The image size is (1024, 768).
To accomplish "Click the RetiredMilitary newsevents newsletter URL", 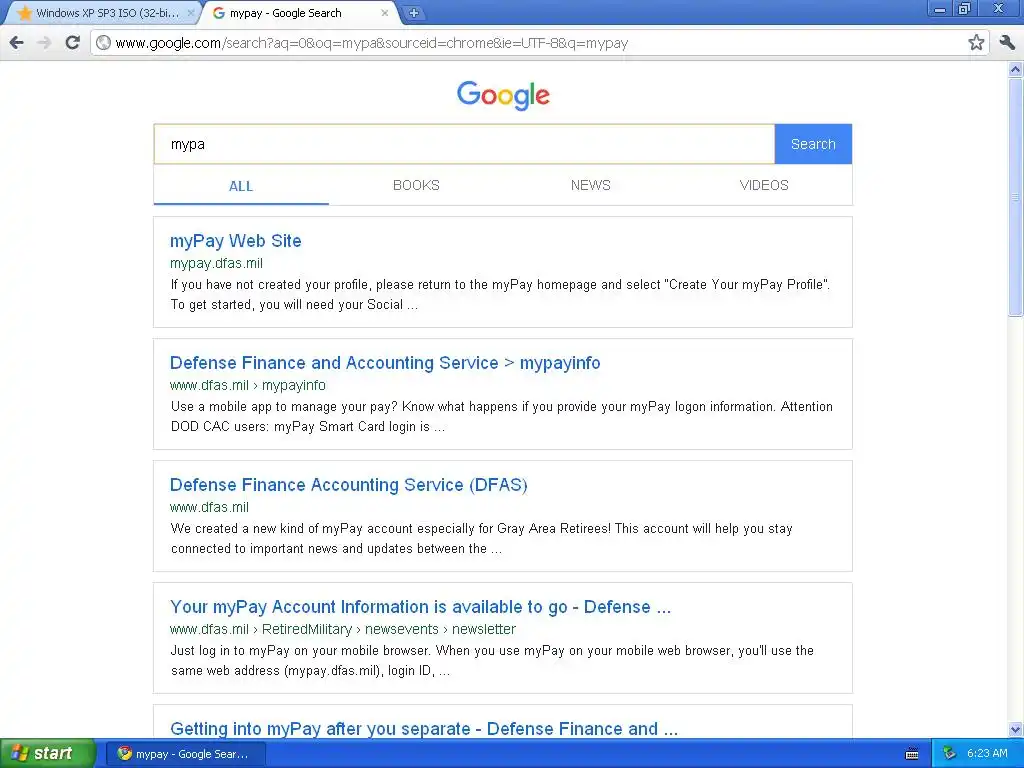I will [343, 630].
